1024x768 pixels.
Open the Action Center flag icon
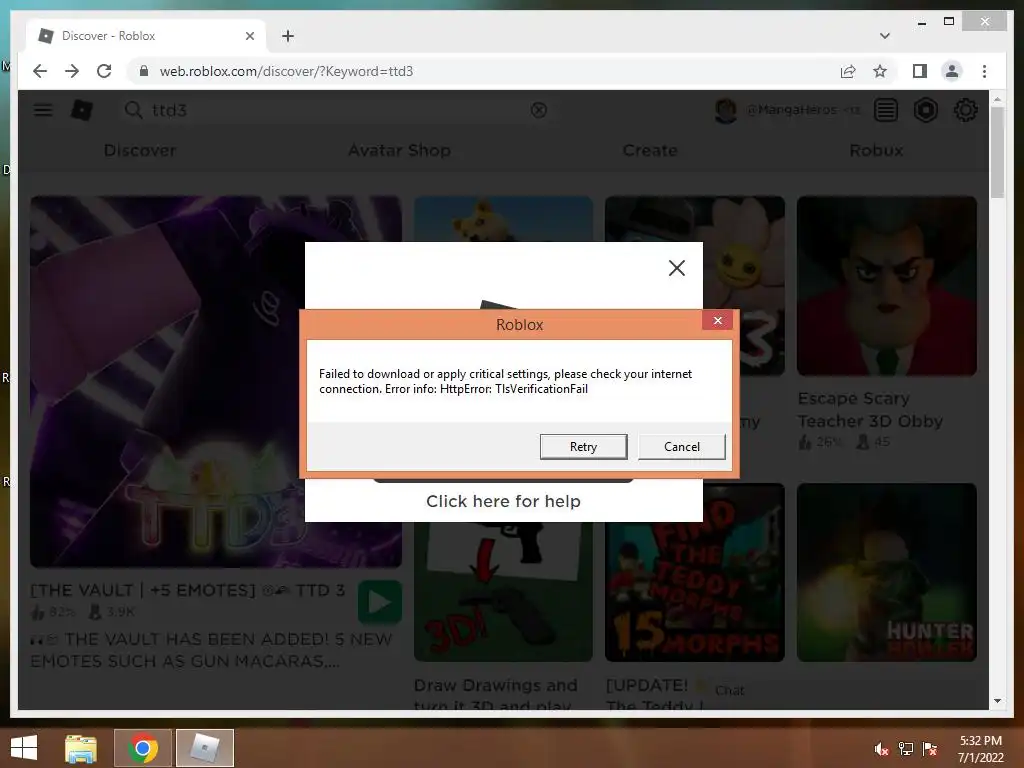[x=930, y=749]
